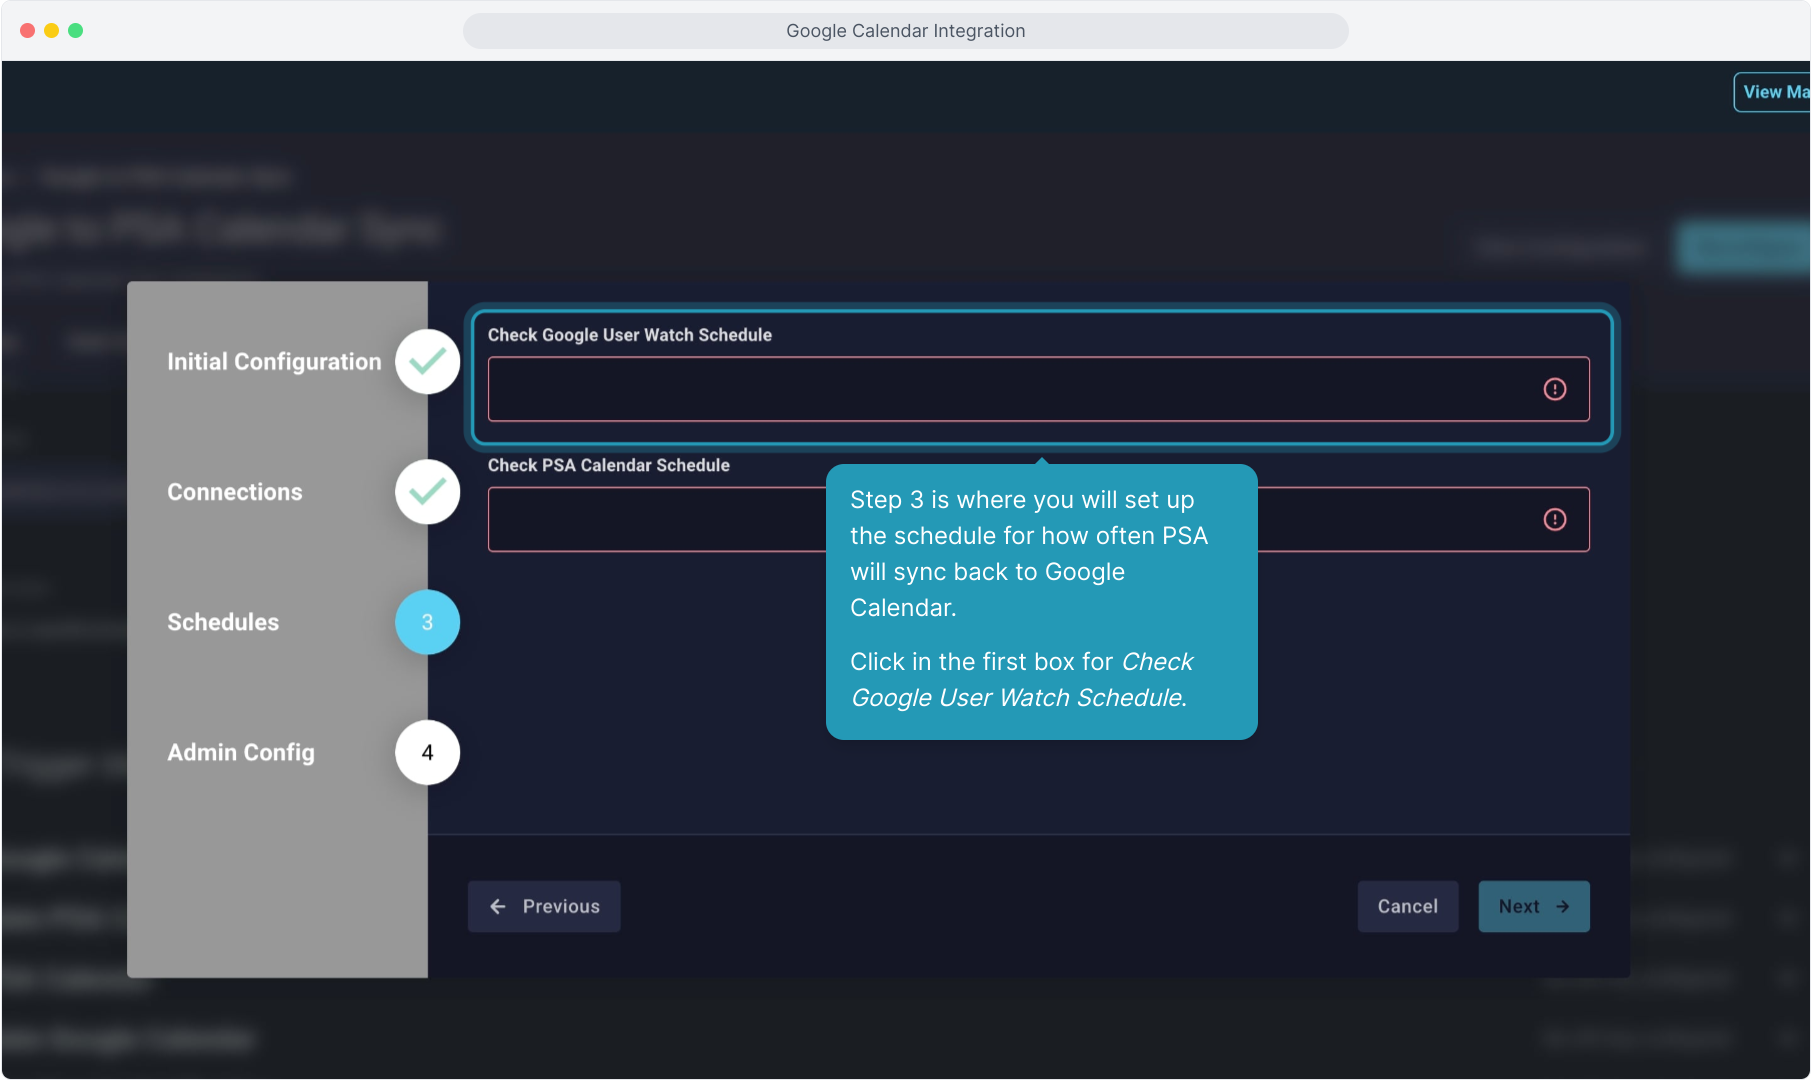Minimize the window with the yellow button

pos(51,31)
